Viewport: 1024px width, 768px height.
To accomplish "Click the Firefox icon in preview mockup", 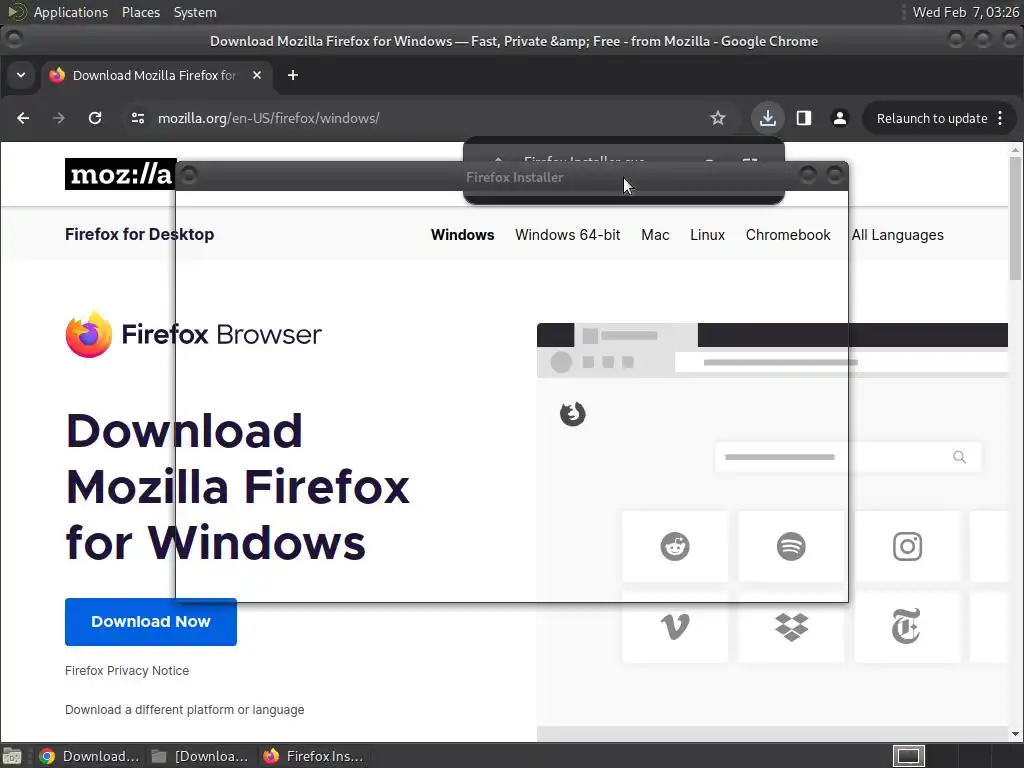I will [573, 414].
